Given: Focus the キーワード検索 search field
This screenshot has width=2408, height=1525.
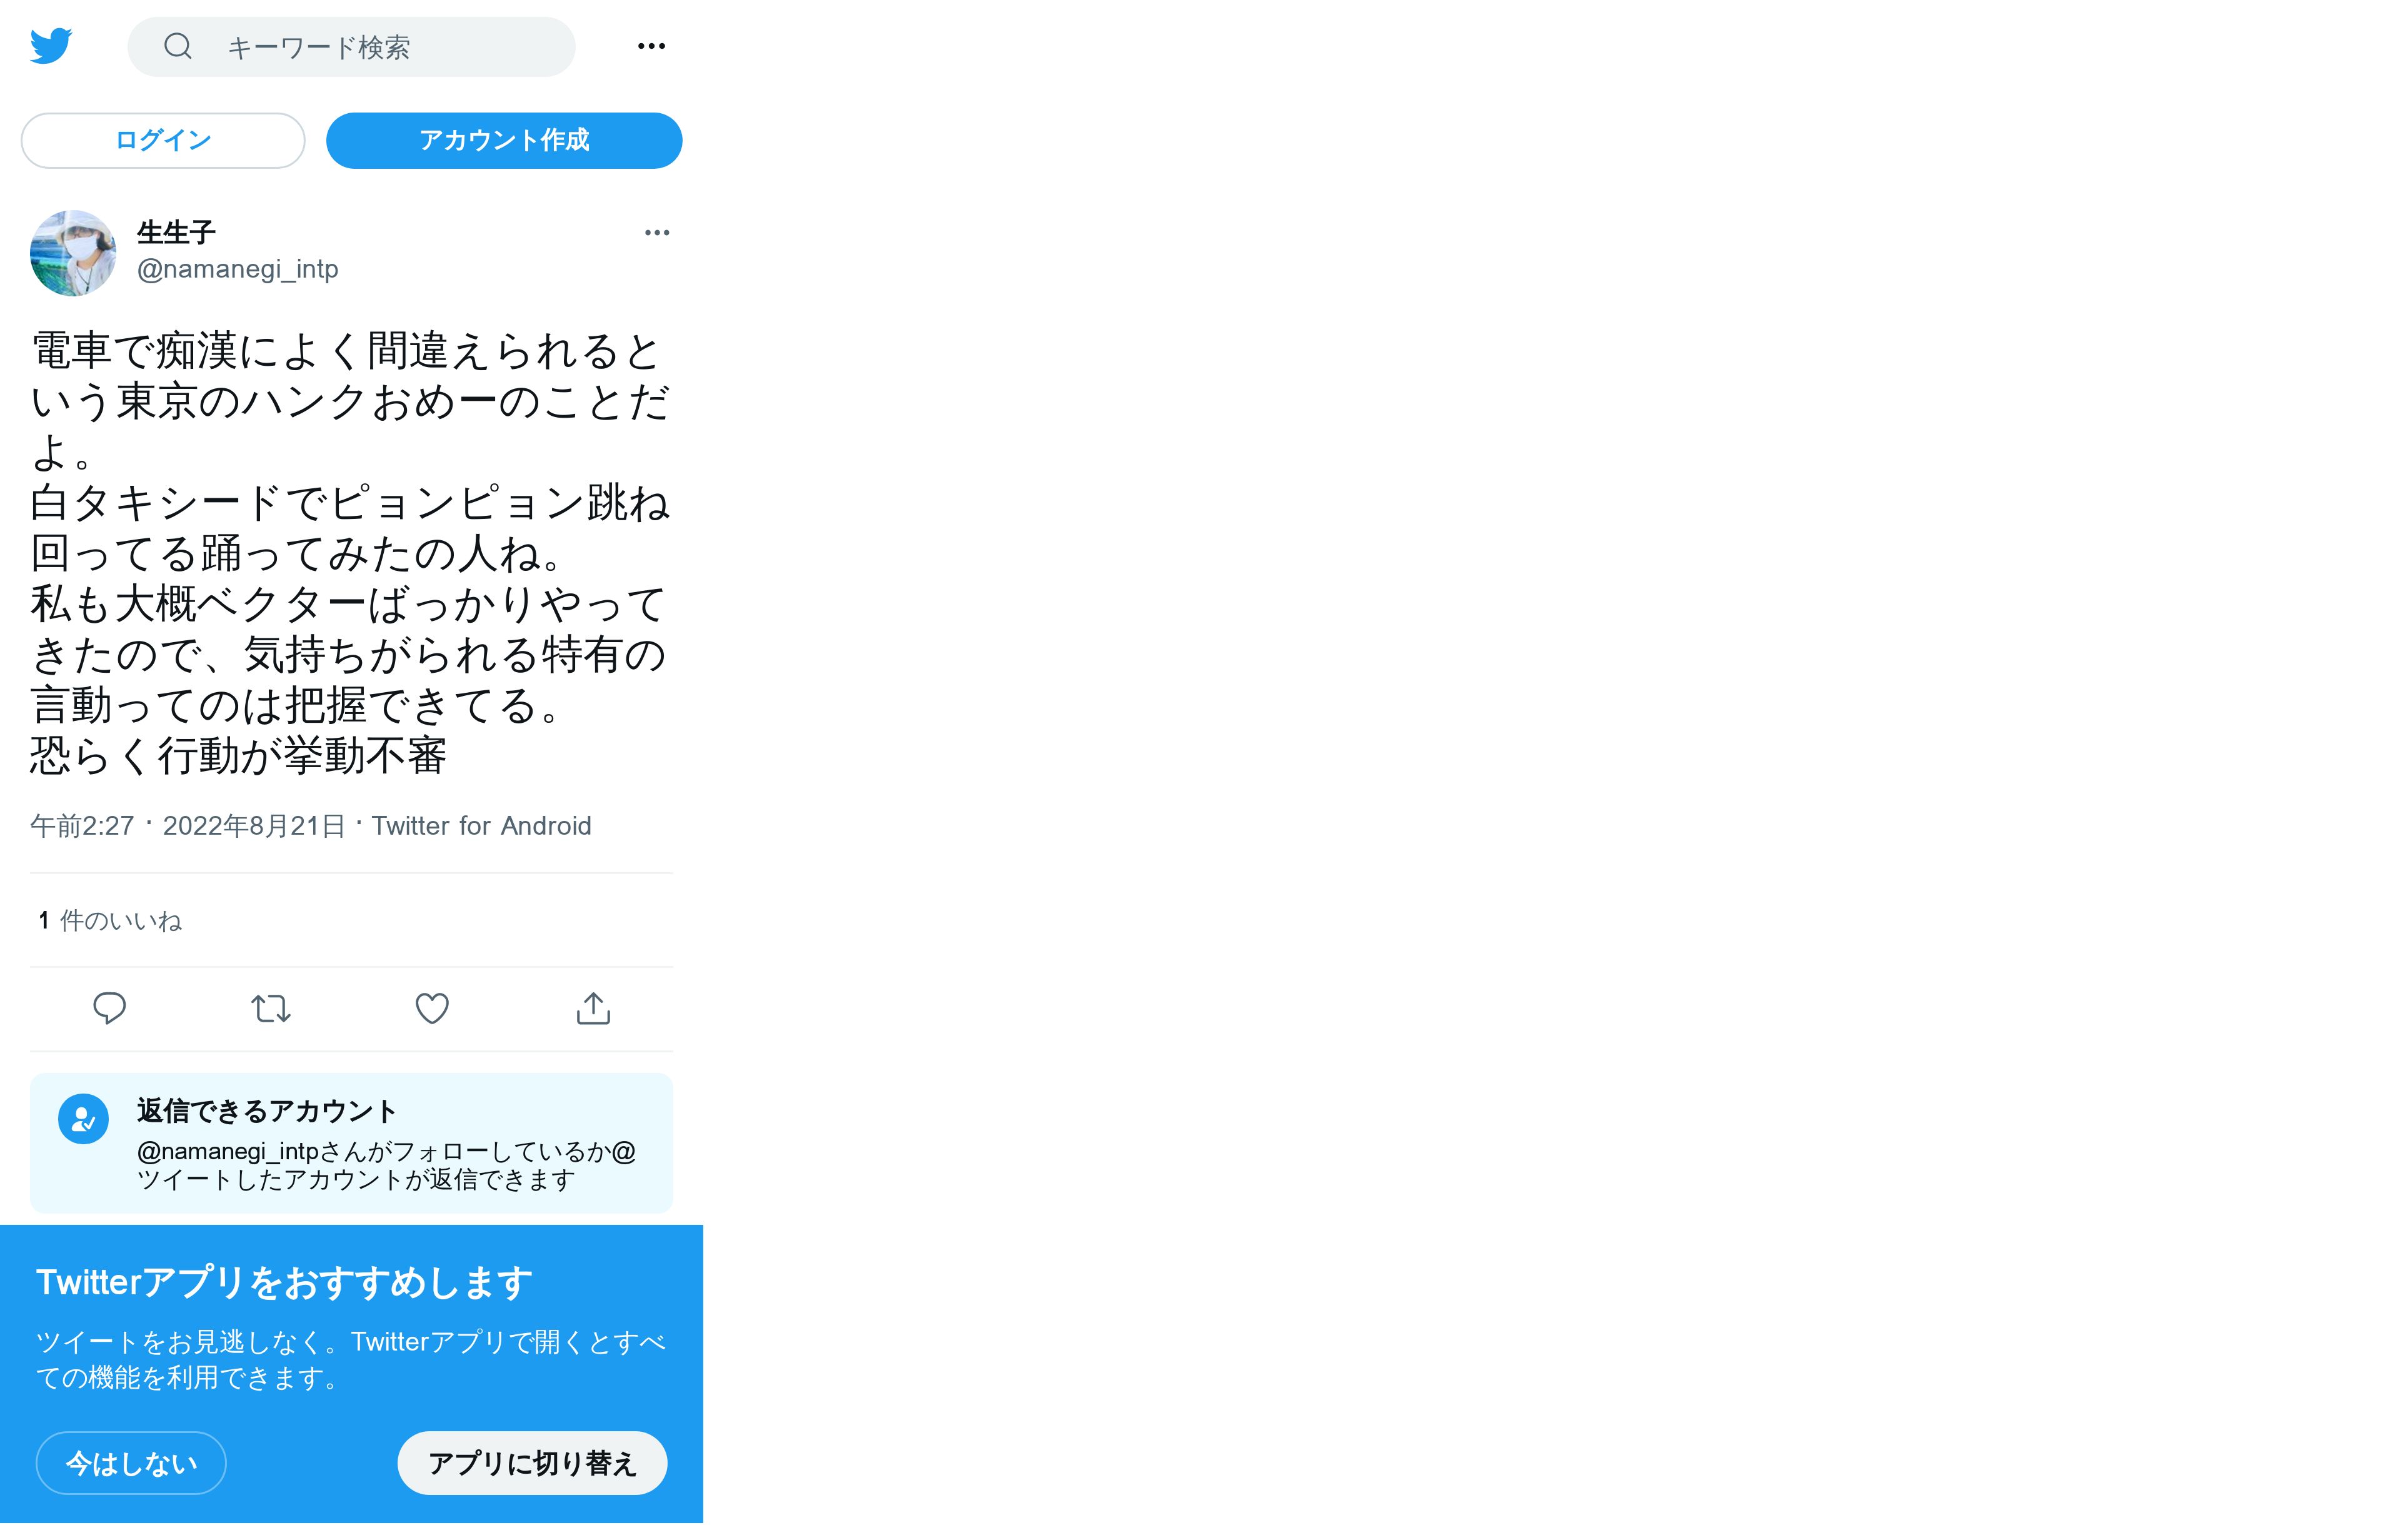Looking at the screenshot, I should pyautogui.click(x=352, y=47).
